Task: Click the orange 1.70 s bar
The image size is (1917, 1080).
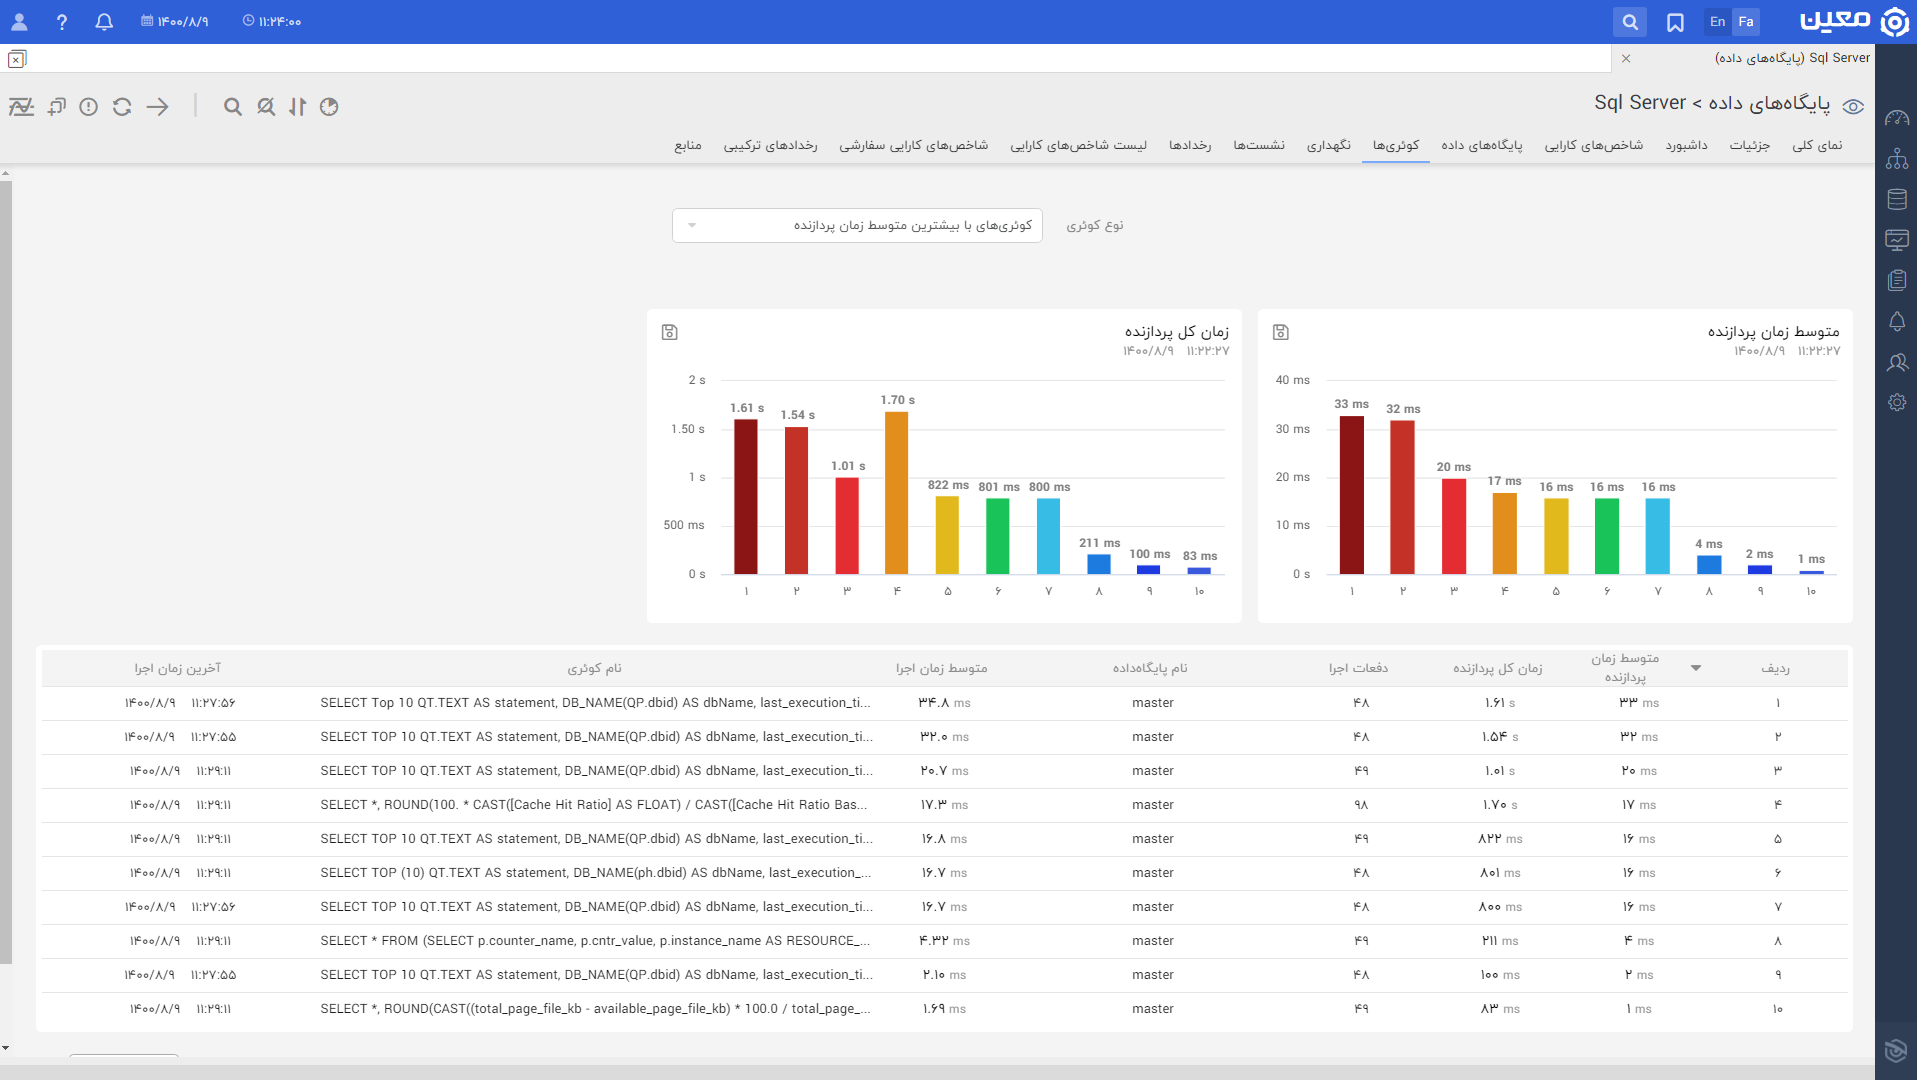Action: pos(897,493)
